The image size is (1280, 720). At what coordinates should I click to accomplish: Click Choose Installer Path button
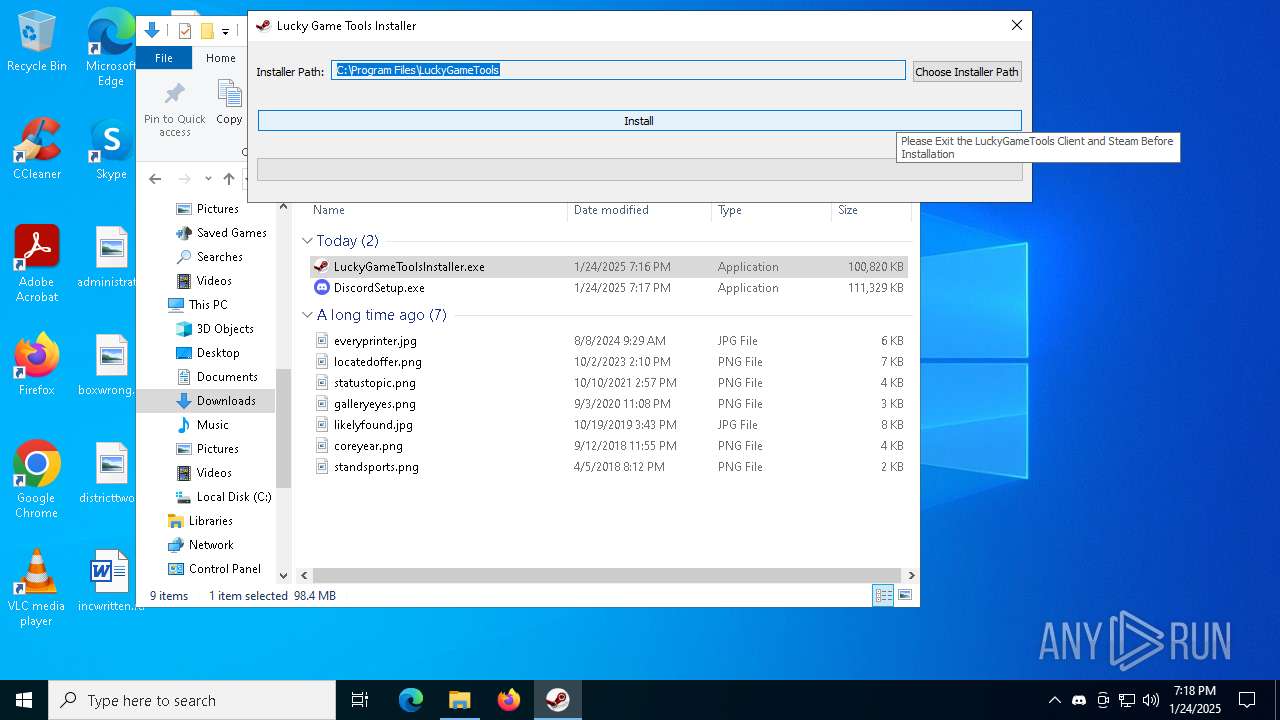(966, 71)
